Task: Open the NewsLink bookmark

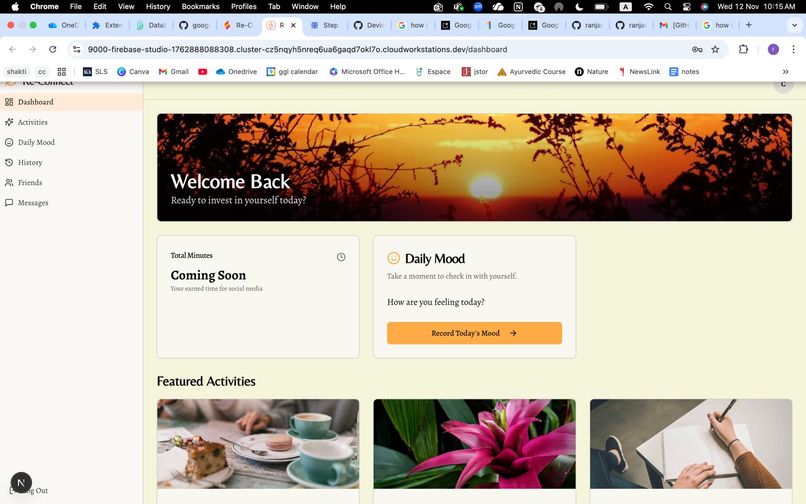Action: (639, 71)
